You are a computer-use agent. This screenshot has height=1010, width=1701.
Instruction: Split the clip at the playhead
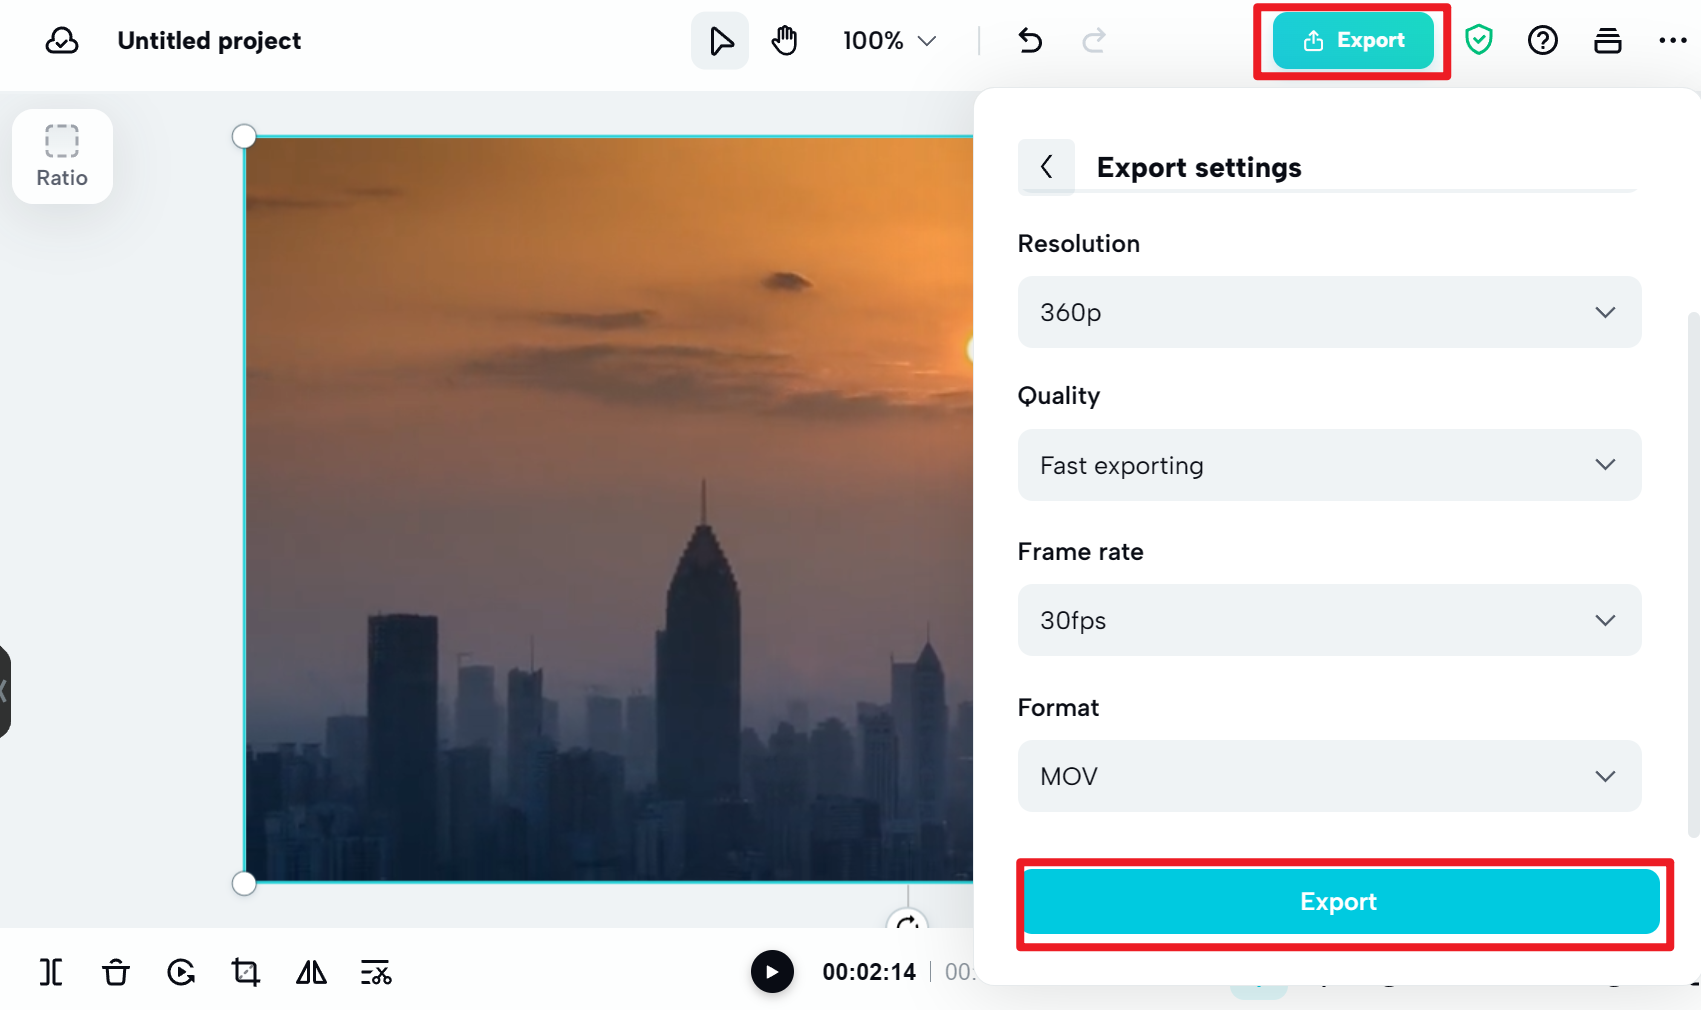[50, 971]
